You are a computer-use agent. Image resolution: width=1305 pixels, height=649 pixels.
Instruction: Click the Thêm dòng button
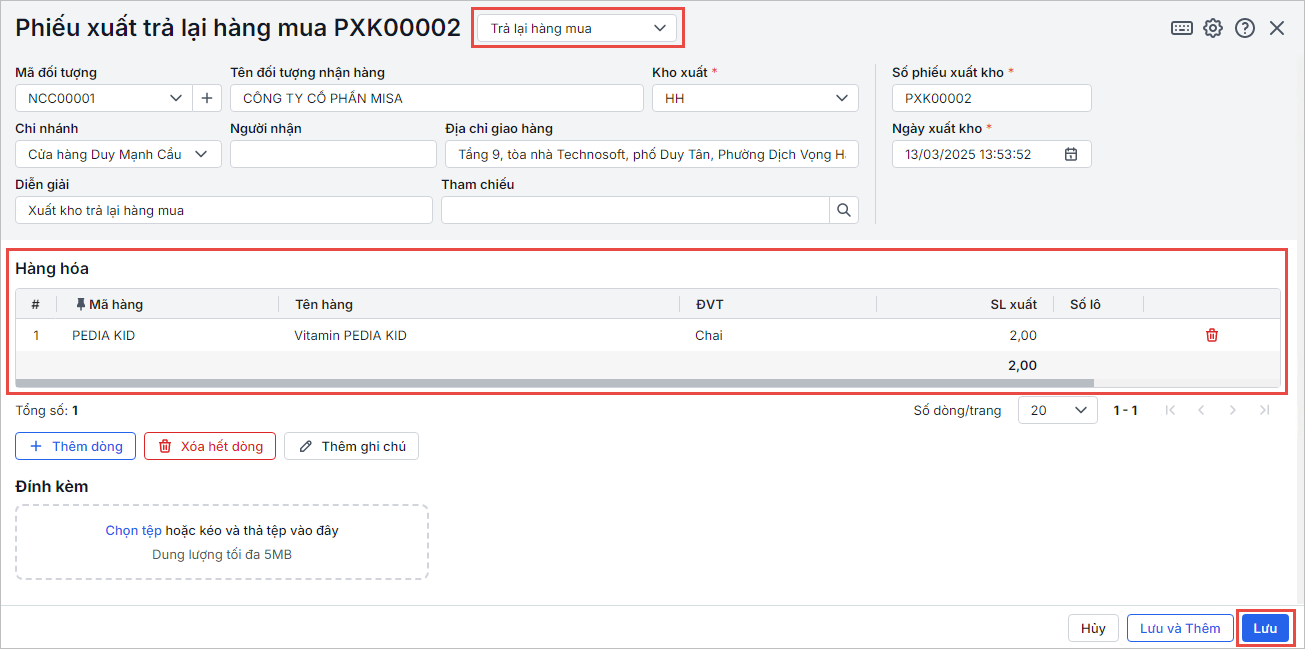point(76,446)
